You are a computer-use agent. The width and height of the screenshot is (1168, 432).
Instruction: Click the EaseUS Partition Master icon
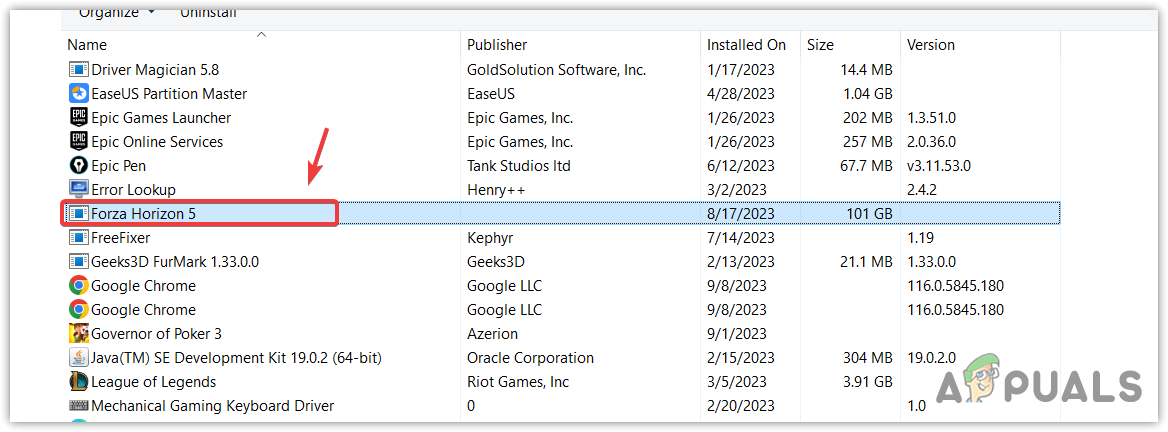tap(79, 94)
